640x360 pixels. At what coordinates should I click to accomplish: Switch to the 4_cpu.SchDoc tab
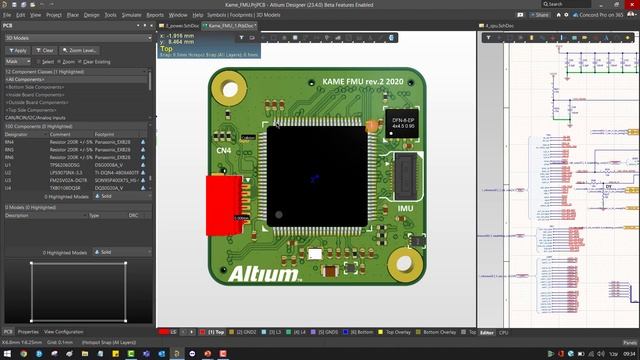click(x=496, y=26)
